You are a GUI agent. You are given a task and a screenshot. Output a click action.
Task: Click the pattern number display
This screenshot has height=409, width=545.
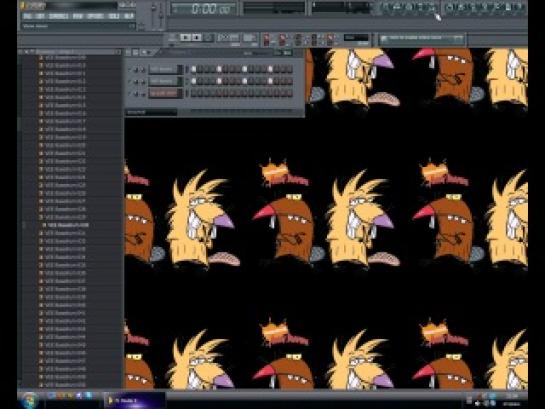(249, 38)
